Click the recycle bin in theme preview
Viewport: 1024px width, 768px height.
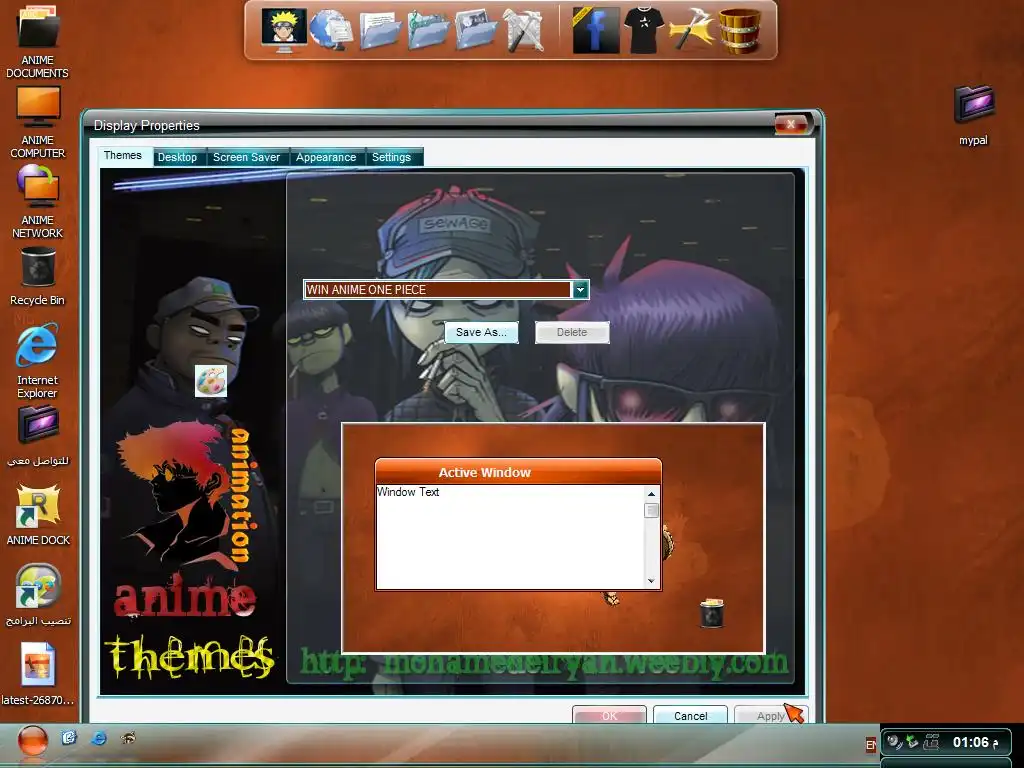pyautogui.click(x=712, y=613)
